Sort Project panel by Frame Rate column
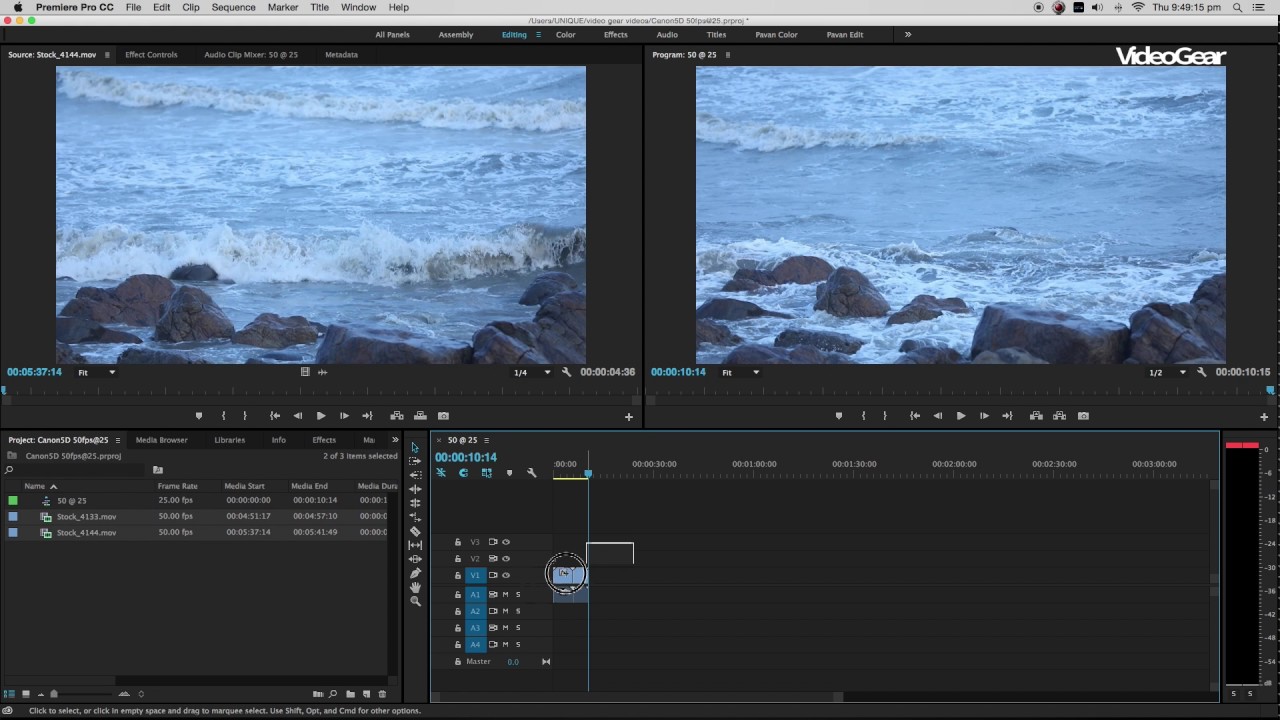The width and height of the screenshot is (1280, 720). tap(177, 486)
